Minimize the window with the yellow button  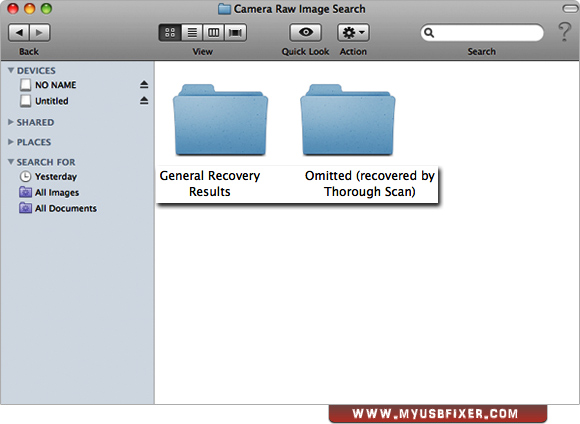tap(30, 9)
